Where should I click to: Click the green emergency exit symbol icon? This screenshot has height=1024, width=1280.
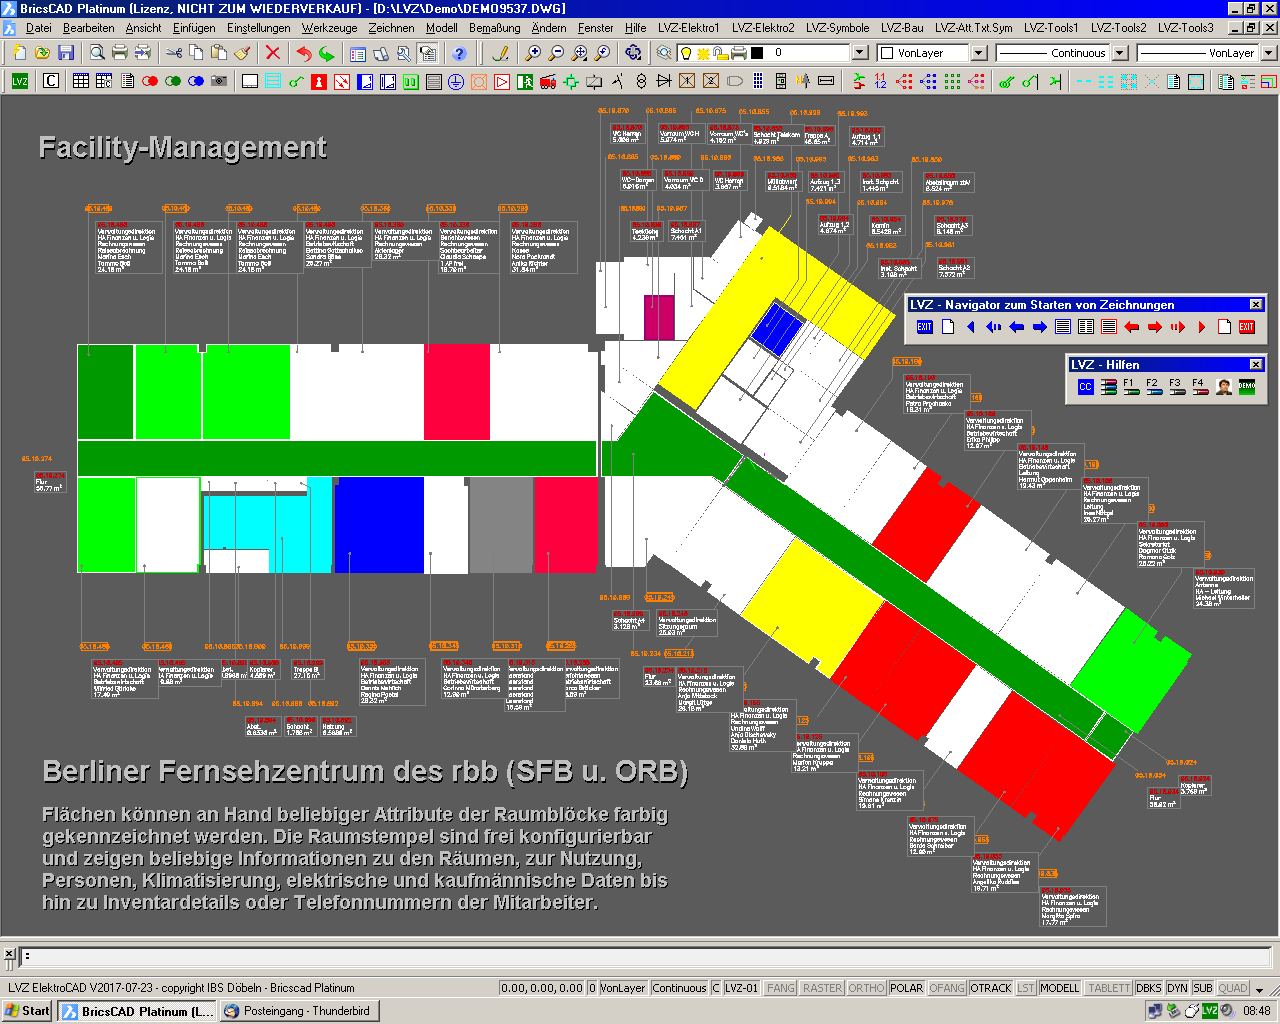pyautogui.click(x=525, y=81)
